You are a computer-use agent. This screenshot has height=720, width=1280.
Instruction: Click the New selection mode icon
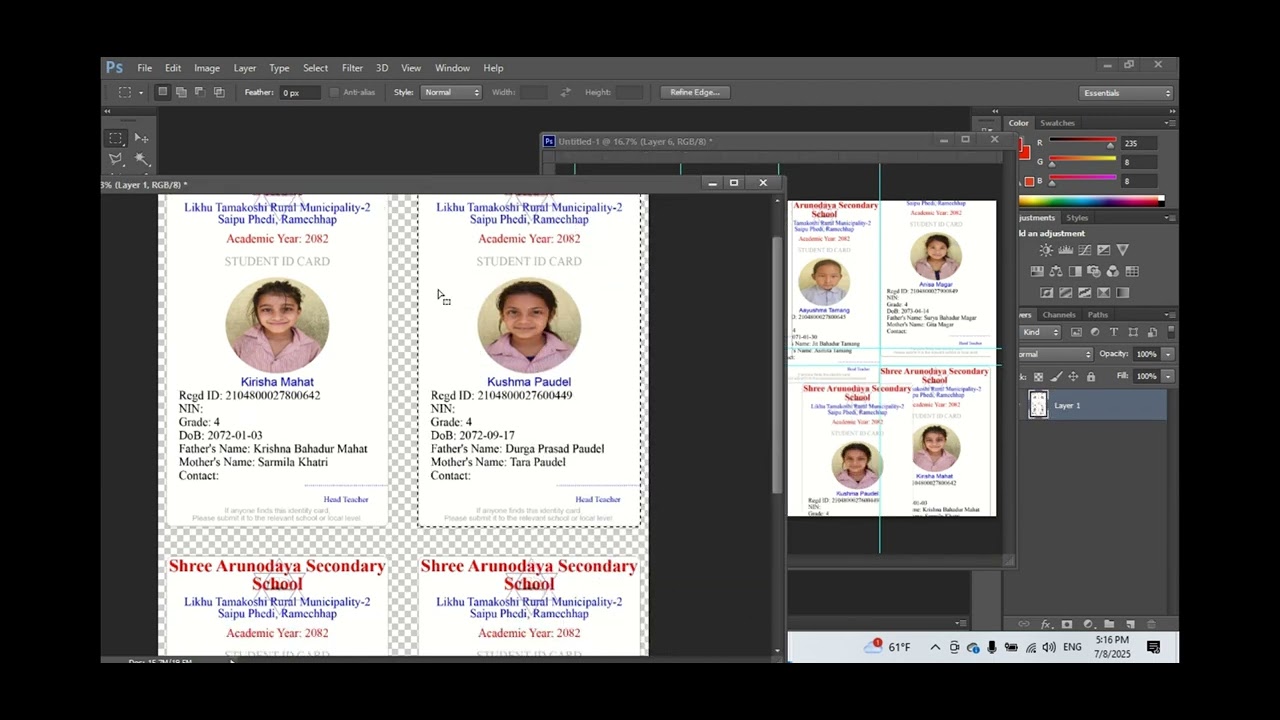[162, 92]
